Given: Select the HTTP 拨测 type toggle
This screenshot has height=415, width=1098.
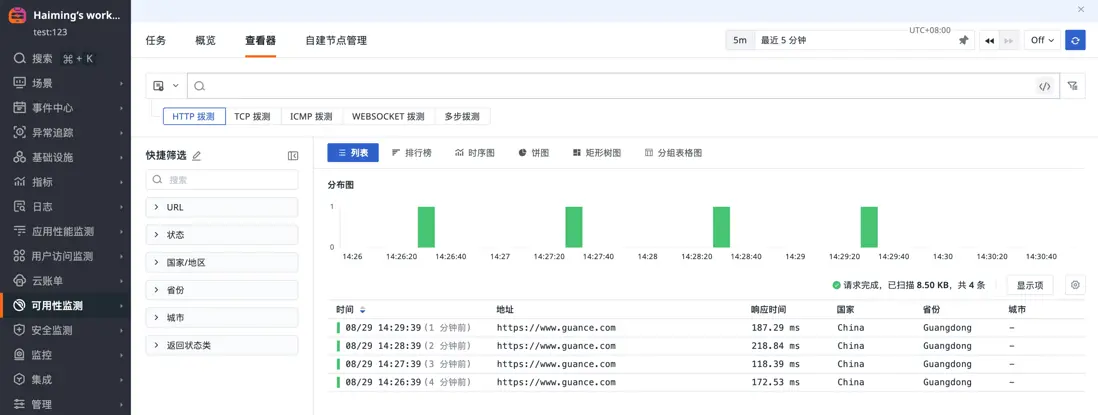Looking at the screenshot, I should click(194, 117).
